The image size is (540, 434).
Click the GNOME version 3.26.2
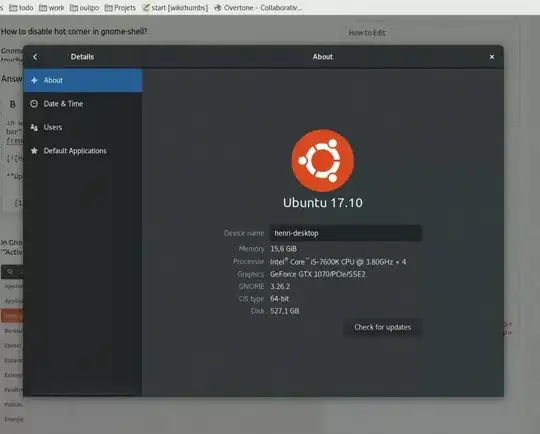tap(280, 287)
